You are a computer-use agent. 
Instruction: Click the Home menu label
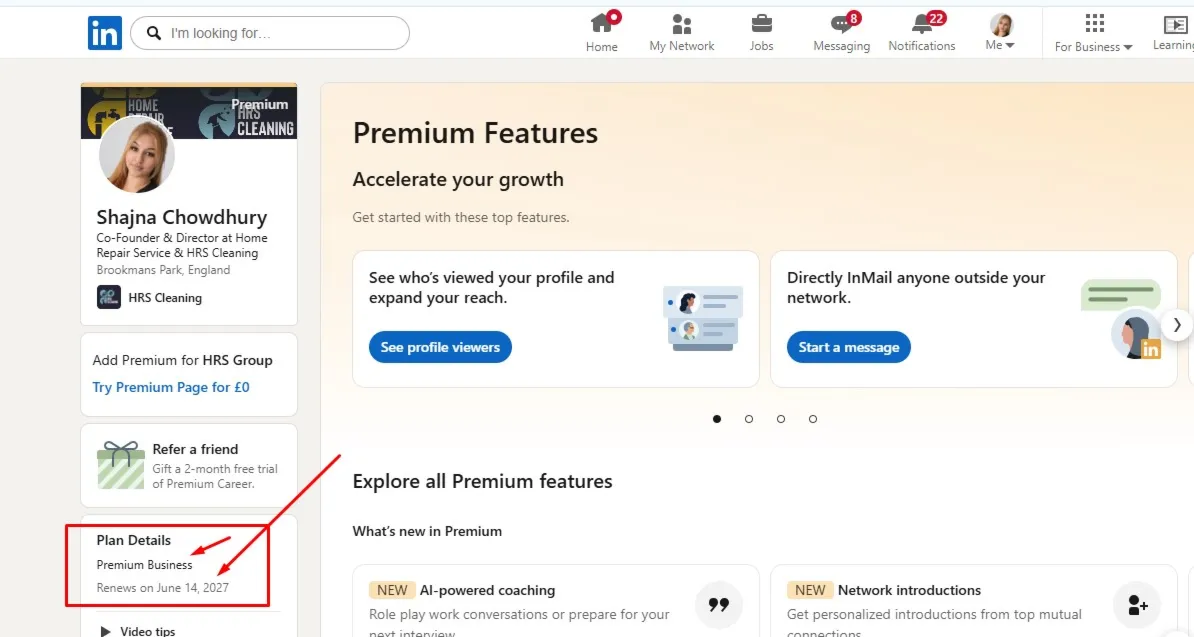click(x=602, y=46)
